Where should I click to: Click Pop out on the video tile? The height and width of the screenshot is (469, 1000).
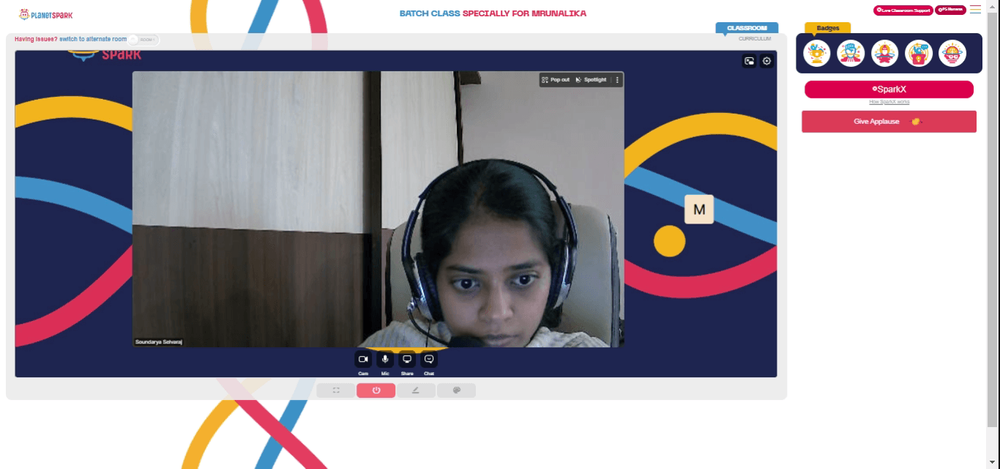coord(555,80)
